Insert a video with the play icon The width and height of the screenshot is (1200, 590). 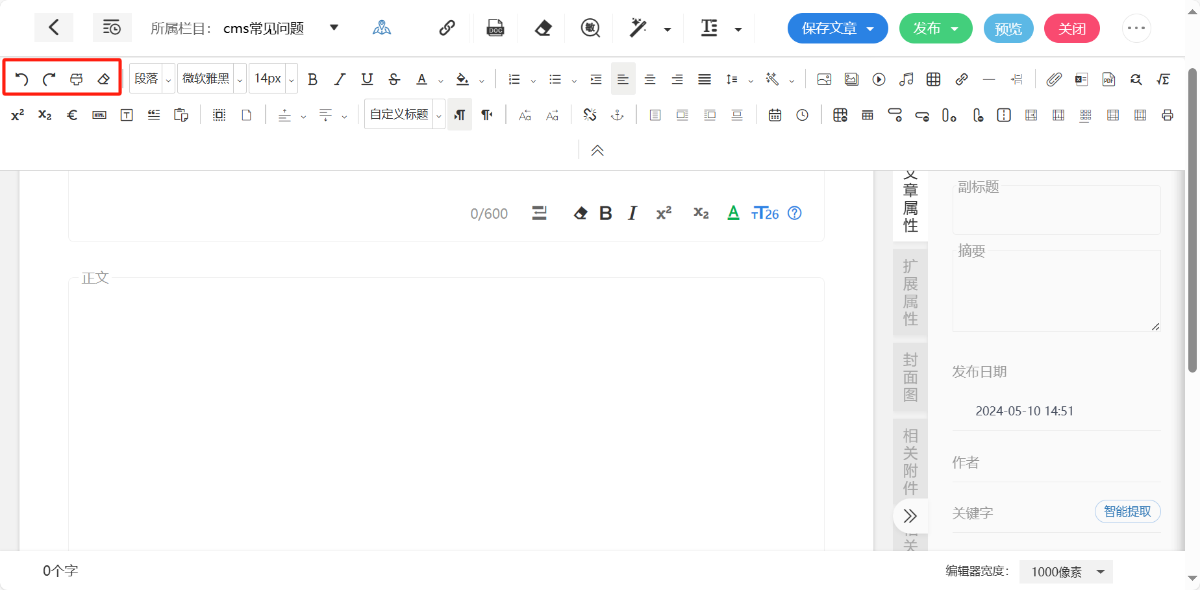point(879,79)
